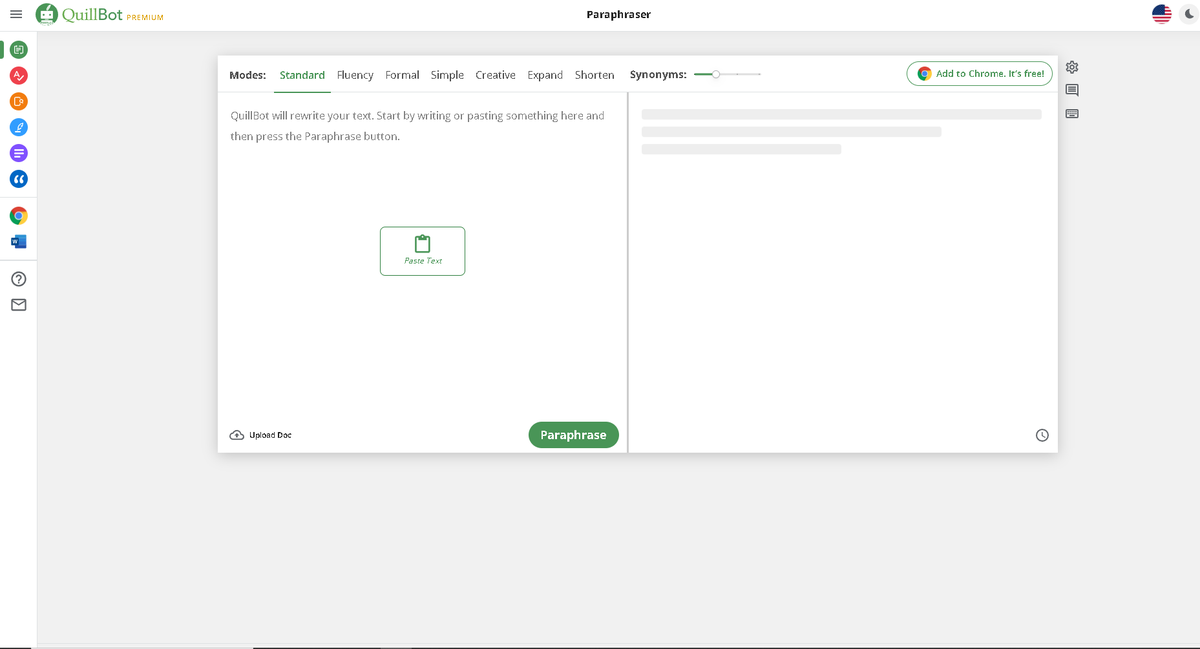Image resolution: width=1200 pixels, height=649 pixels.
Task: Click the green Paraphrase button
Action: point(573,435)
